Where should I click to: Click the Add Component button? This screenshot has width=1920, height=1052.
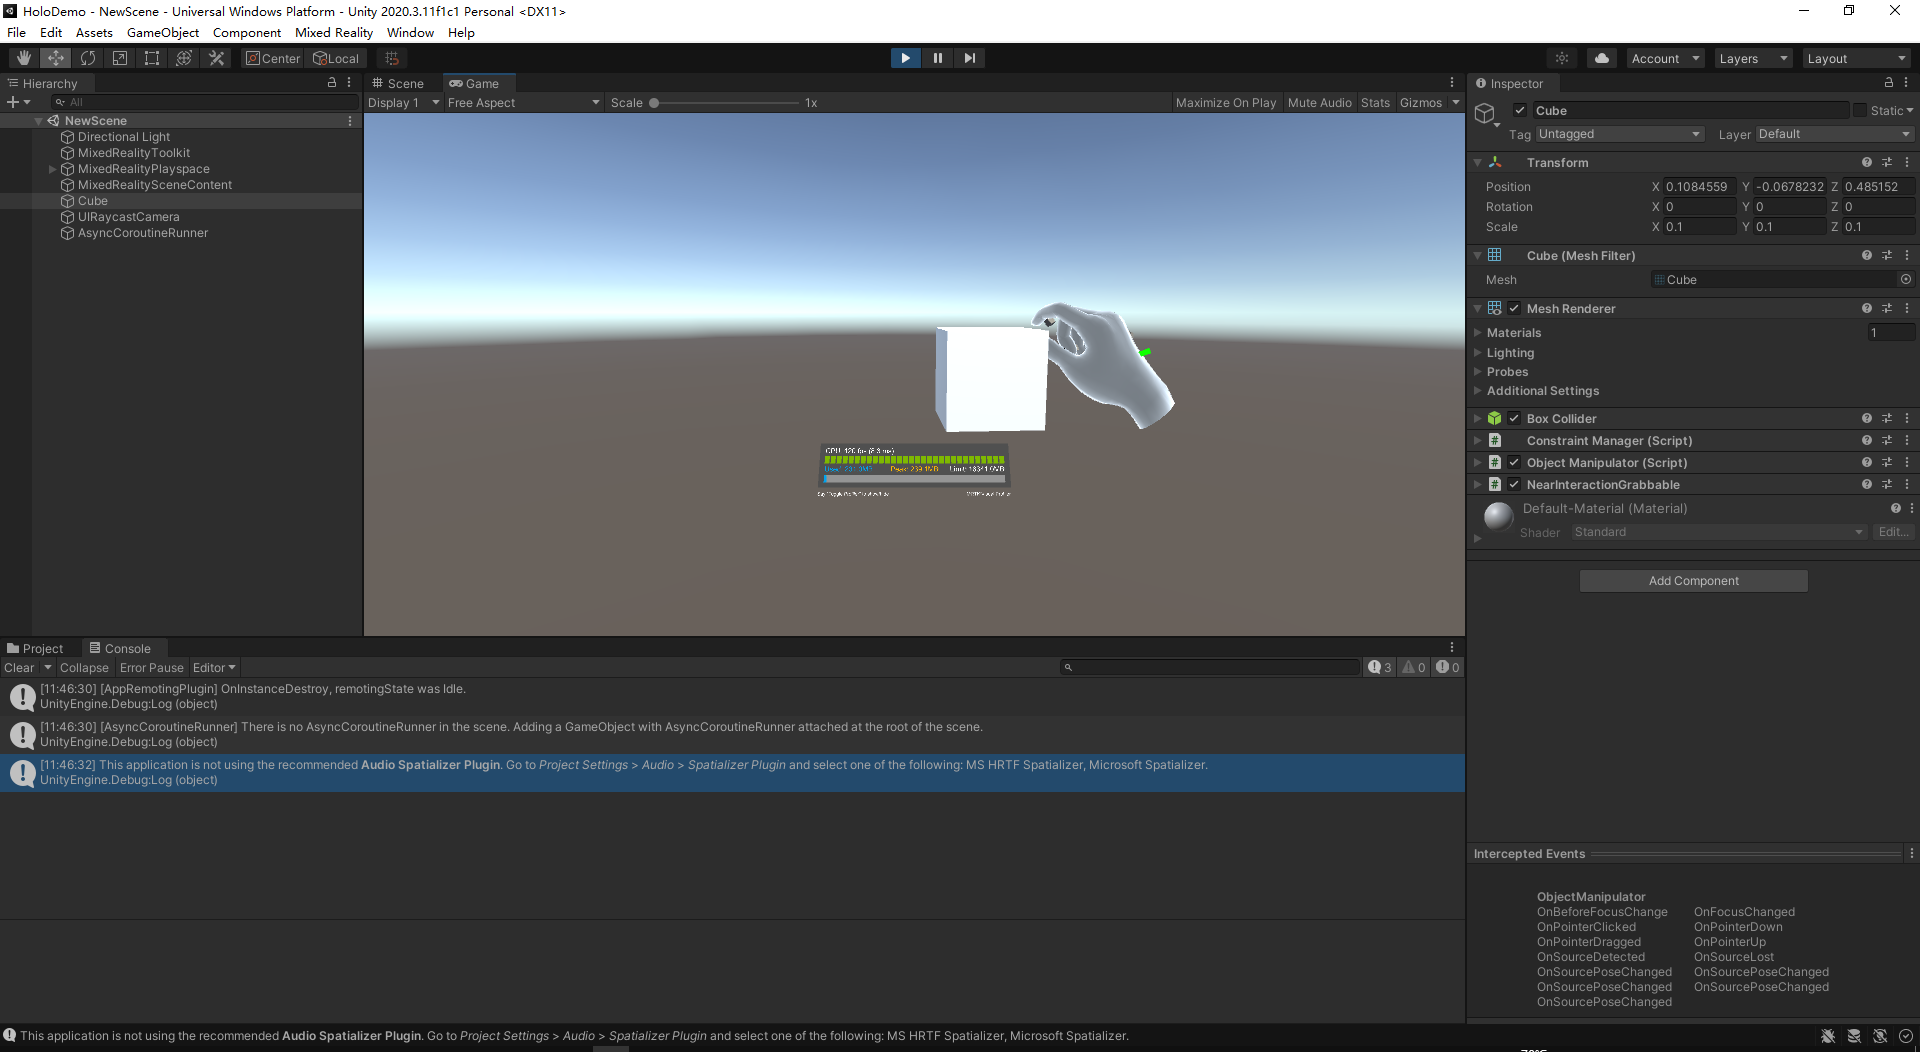1693,580
